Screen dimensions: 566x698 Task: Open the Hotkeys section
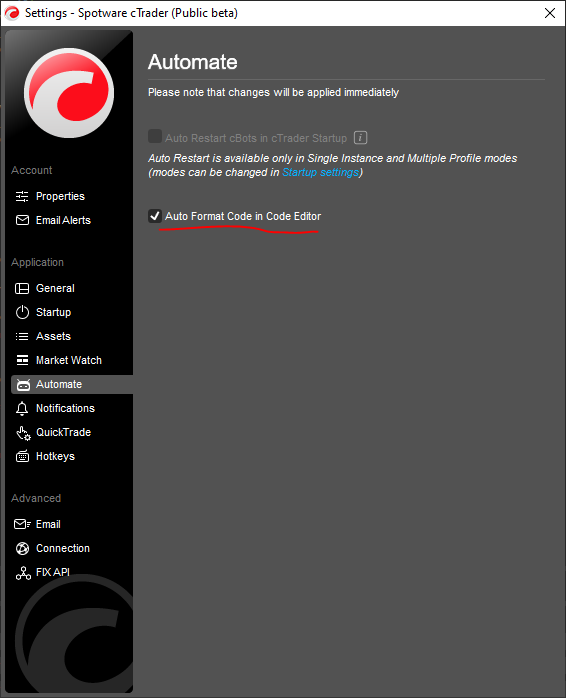55,457
